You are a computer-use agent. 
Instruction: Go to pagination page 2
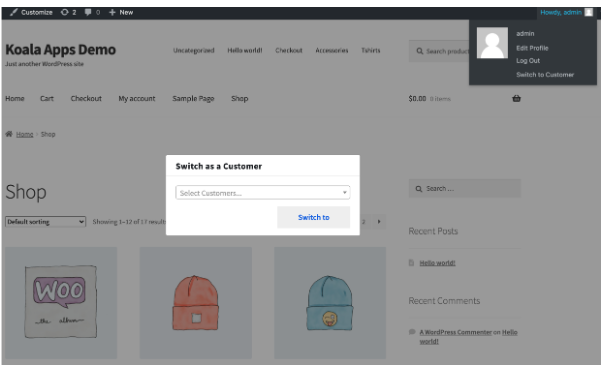click(364, 221)
